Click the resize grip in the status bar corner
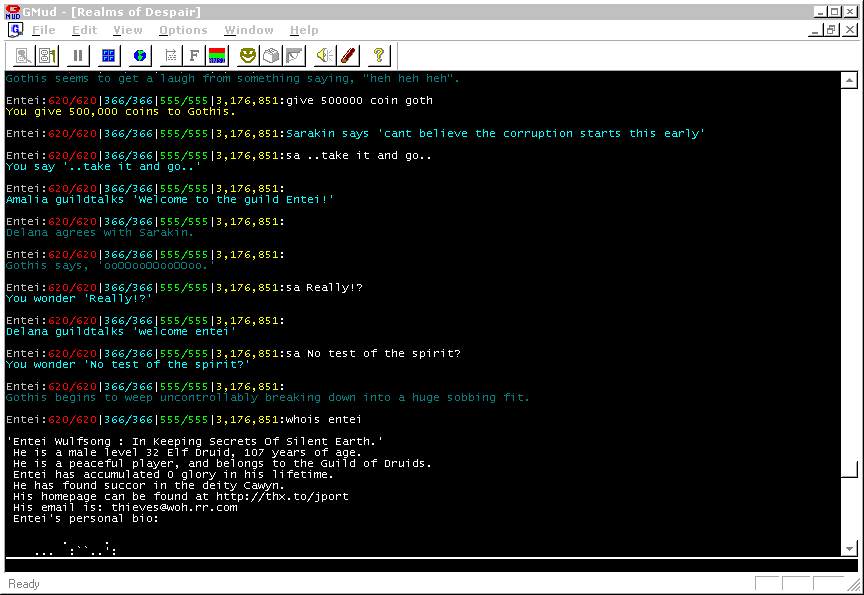The width and height of the screenshot is (864, 595). pyautogui.click(x=854, y=586)
